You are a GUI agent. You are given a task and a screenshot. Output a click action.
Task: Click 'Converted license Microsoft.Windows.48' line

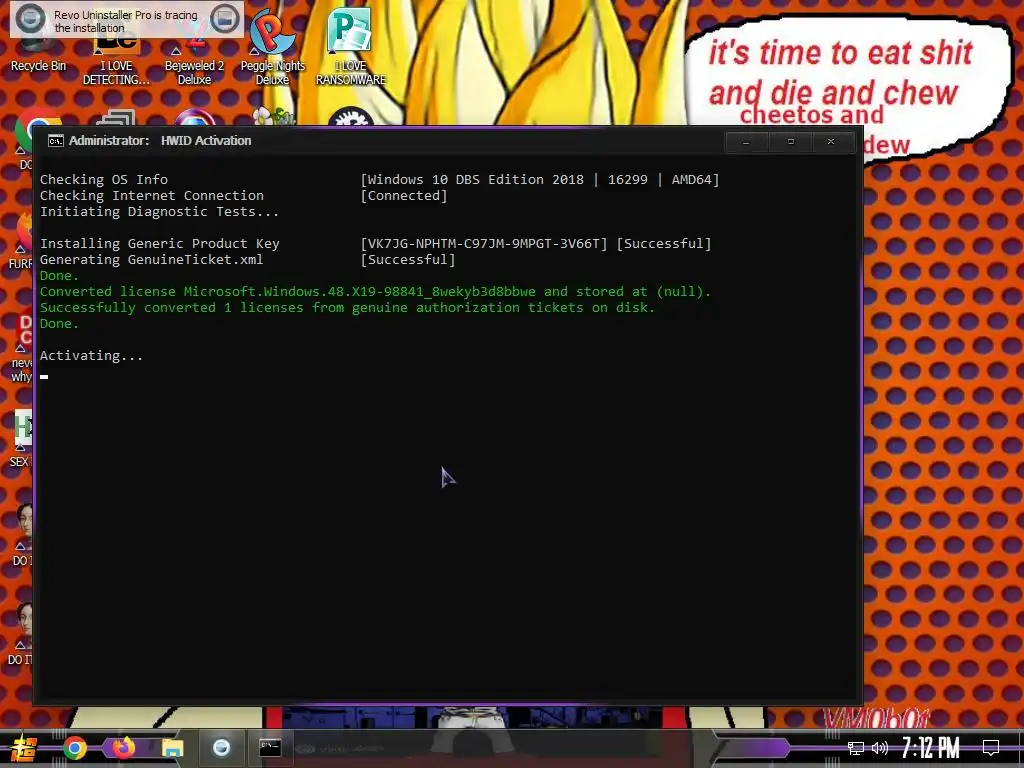coord(375,292)
